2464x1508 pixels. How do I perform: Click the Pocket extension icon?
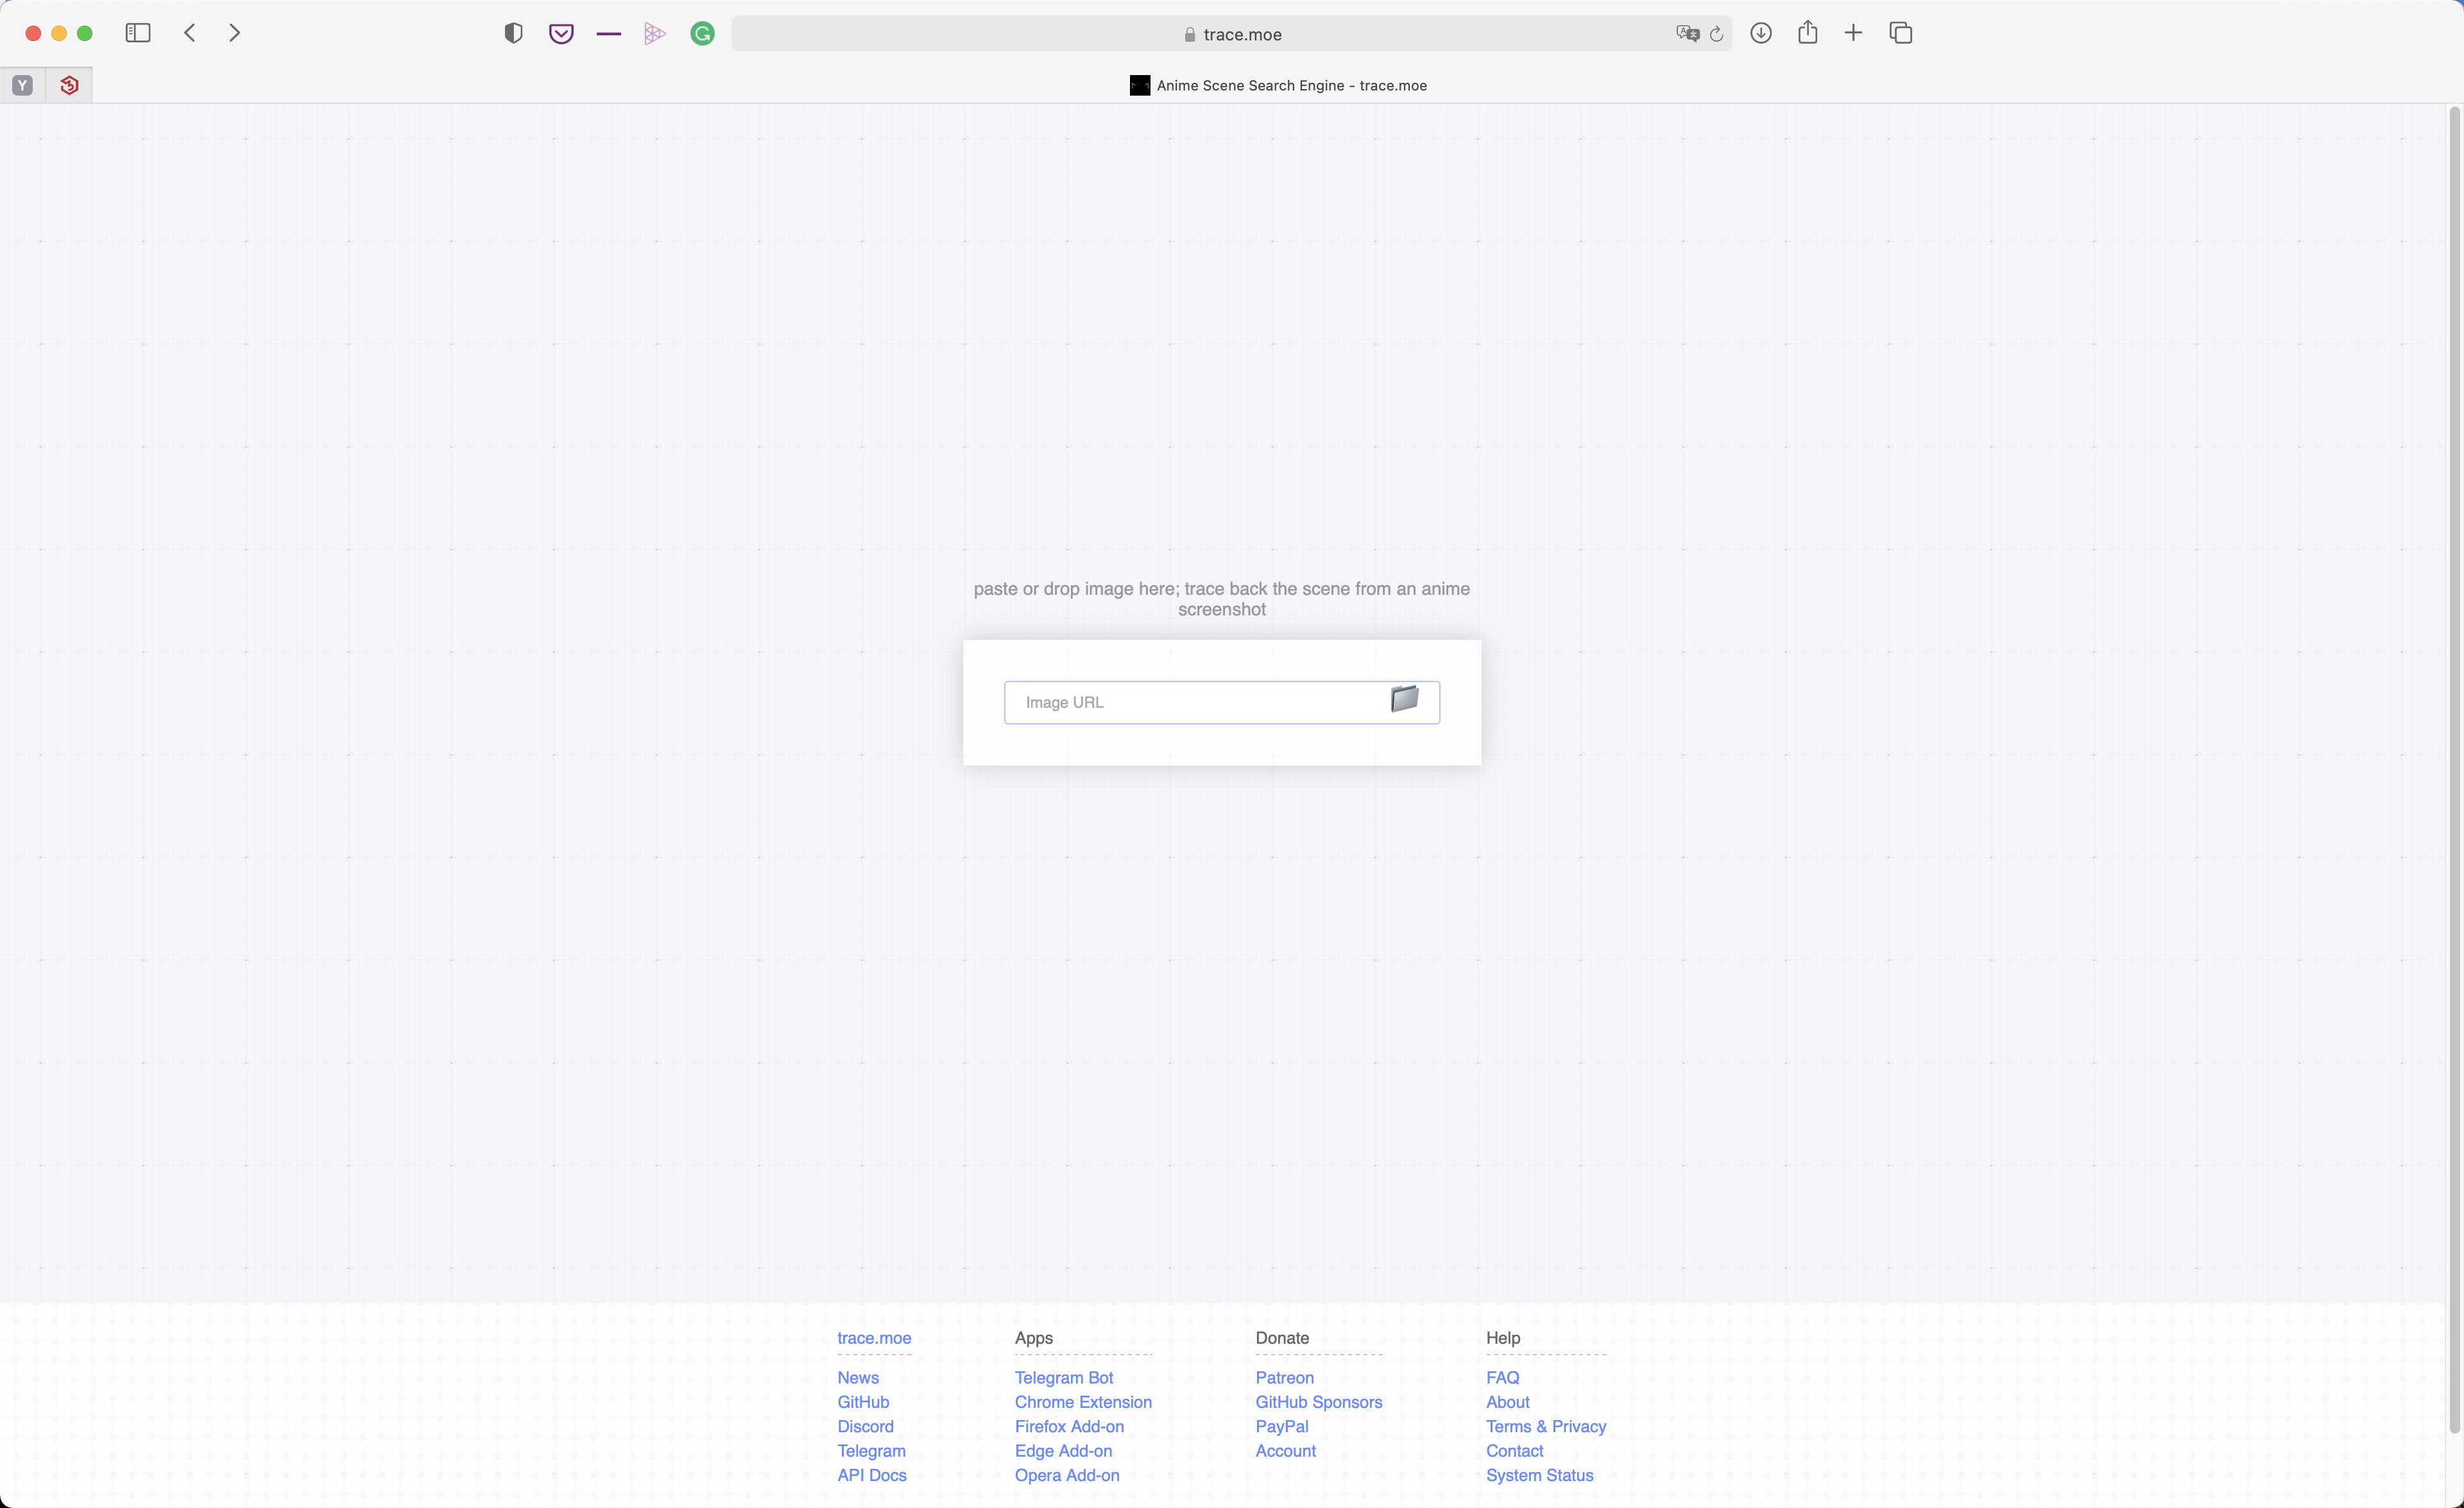click(561, 34)
